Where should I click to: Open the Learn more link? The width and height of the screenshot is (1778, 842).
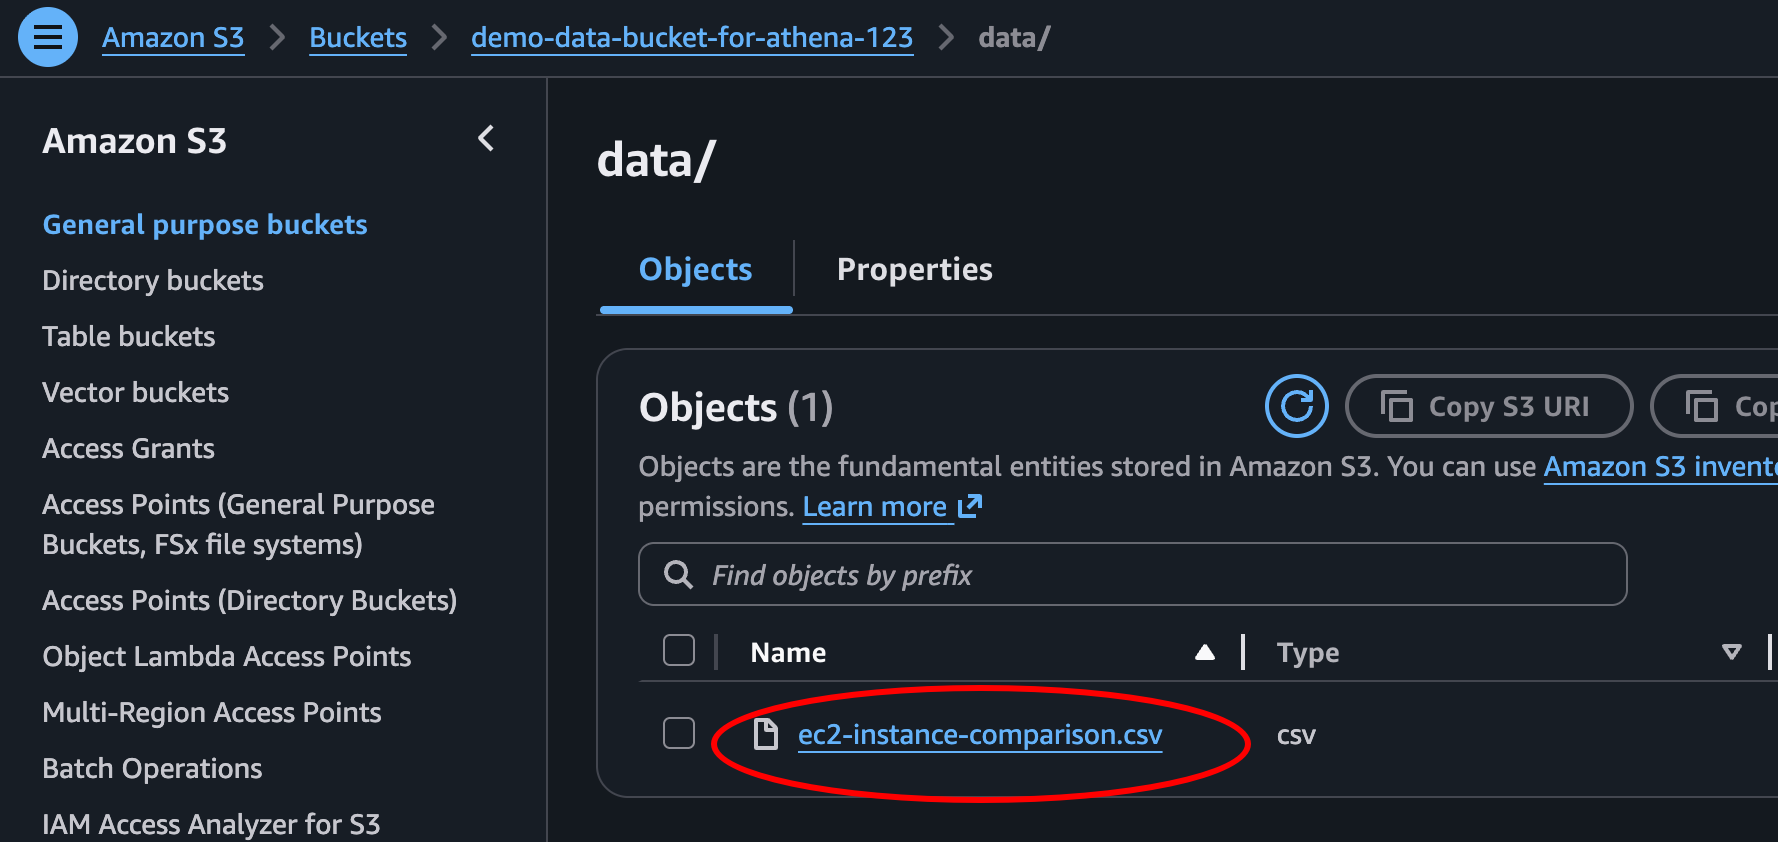click(877, 506)
